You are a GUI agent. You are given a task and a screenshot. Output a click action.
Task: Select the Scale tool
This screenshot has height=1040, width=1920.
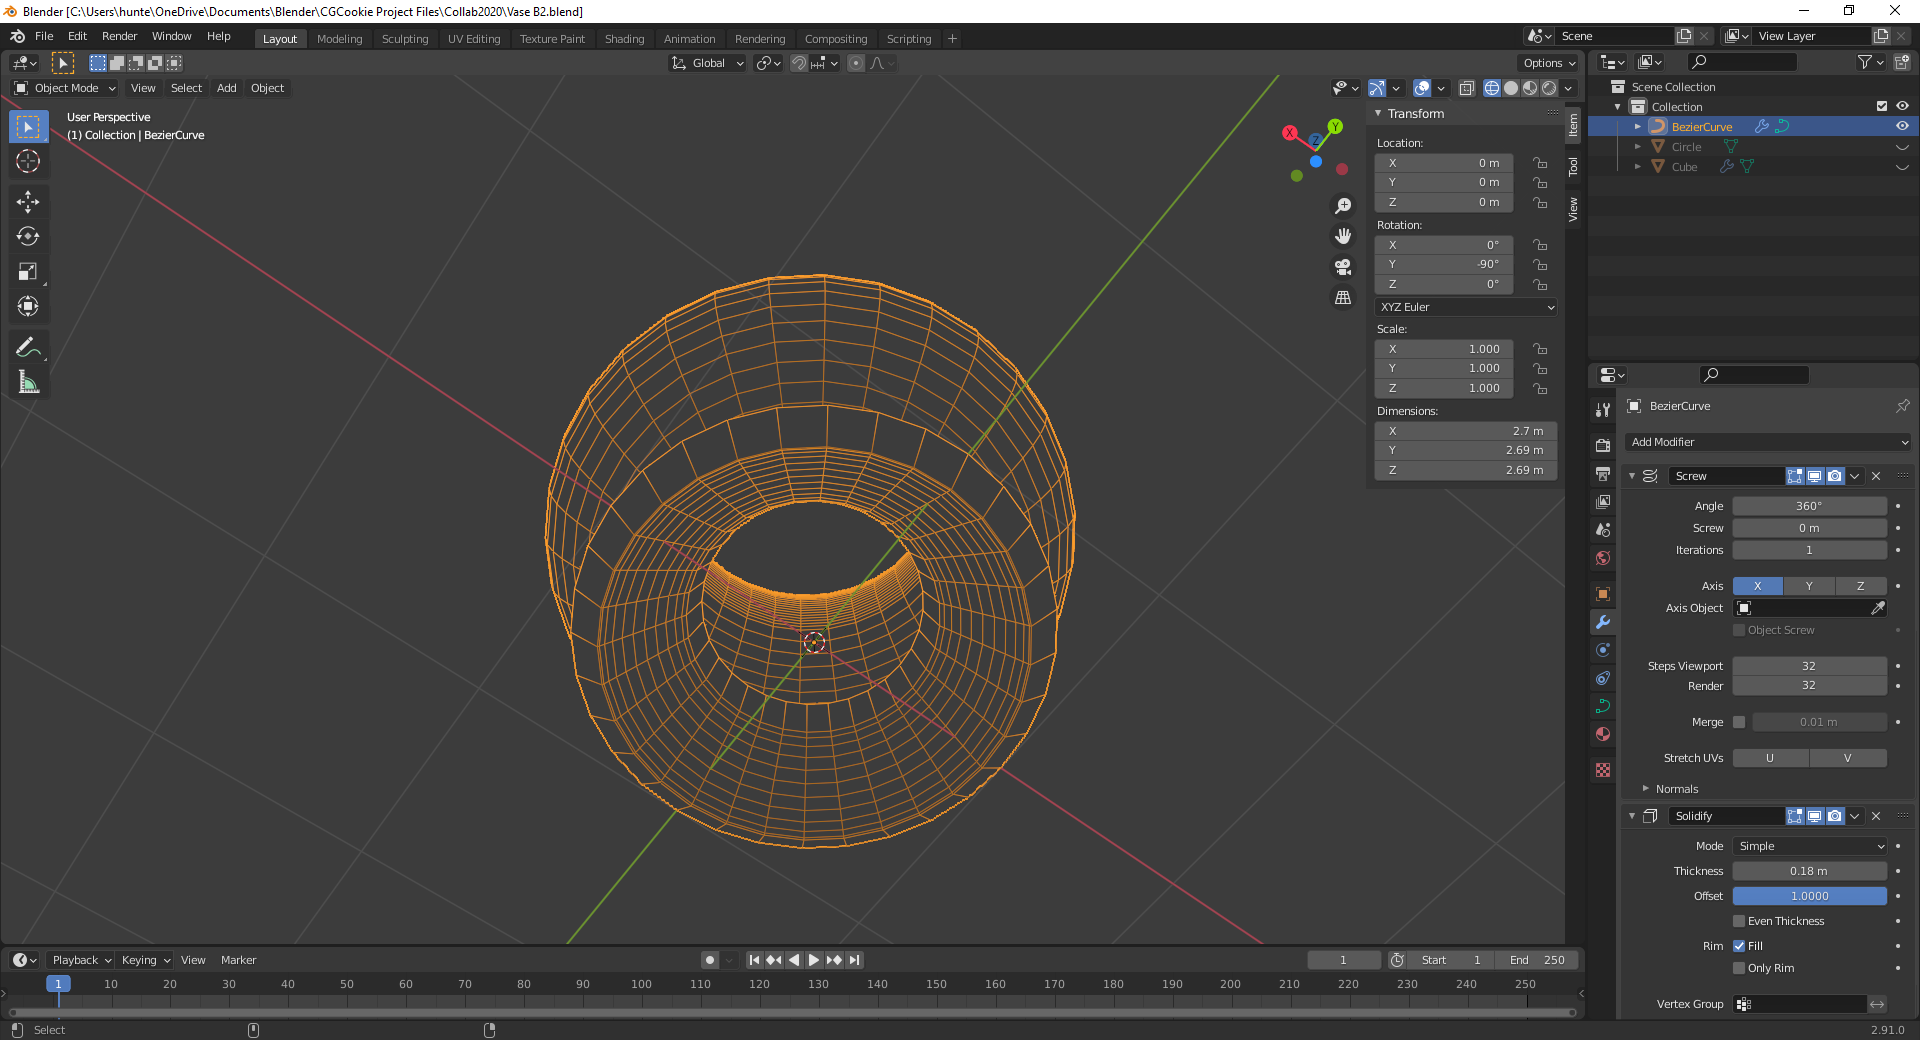pos(28,272)
